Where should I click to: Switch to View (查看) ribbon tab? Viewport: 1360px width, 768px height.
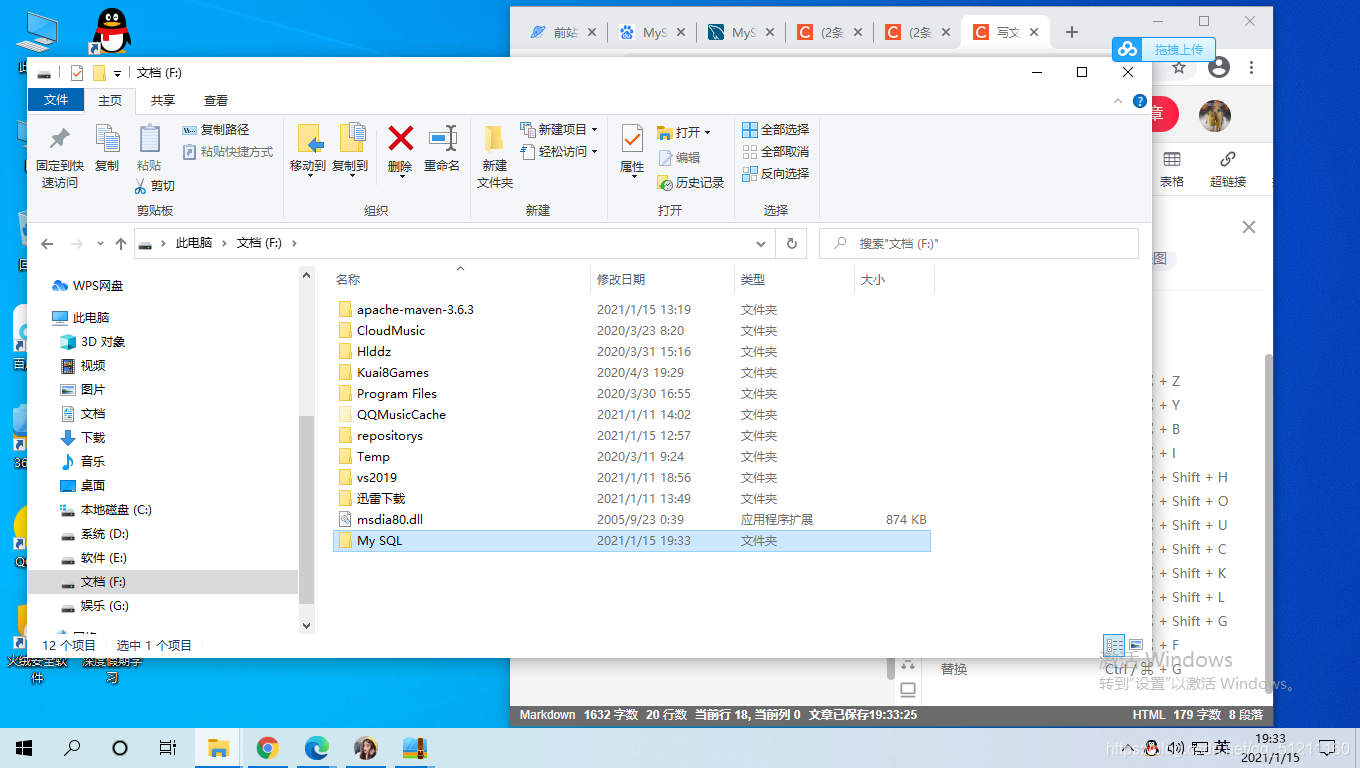216,101
